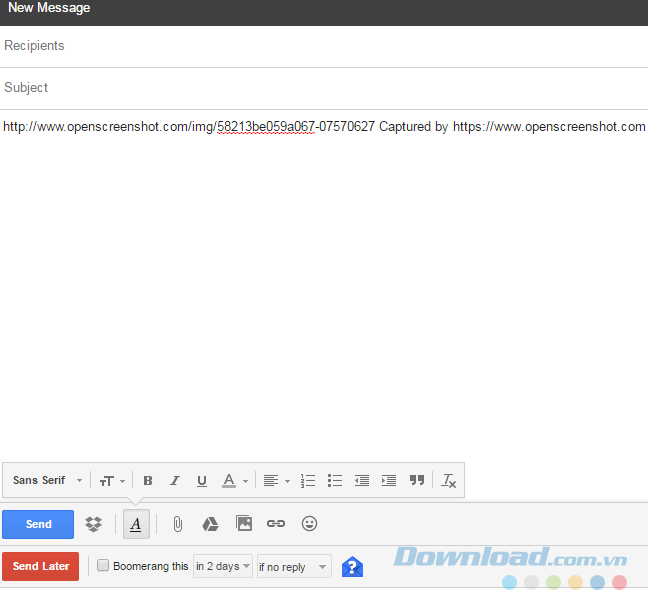Enable the Boomerang this checkbox
The image size is (648, 614).
point(103,565)
